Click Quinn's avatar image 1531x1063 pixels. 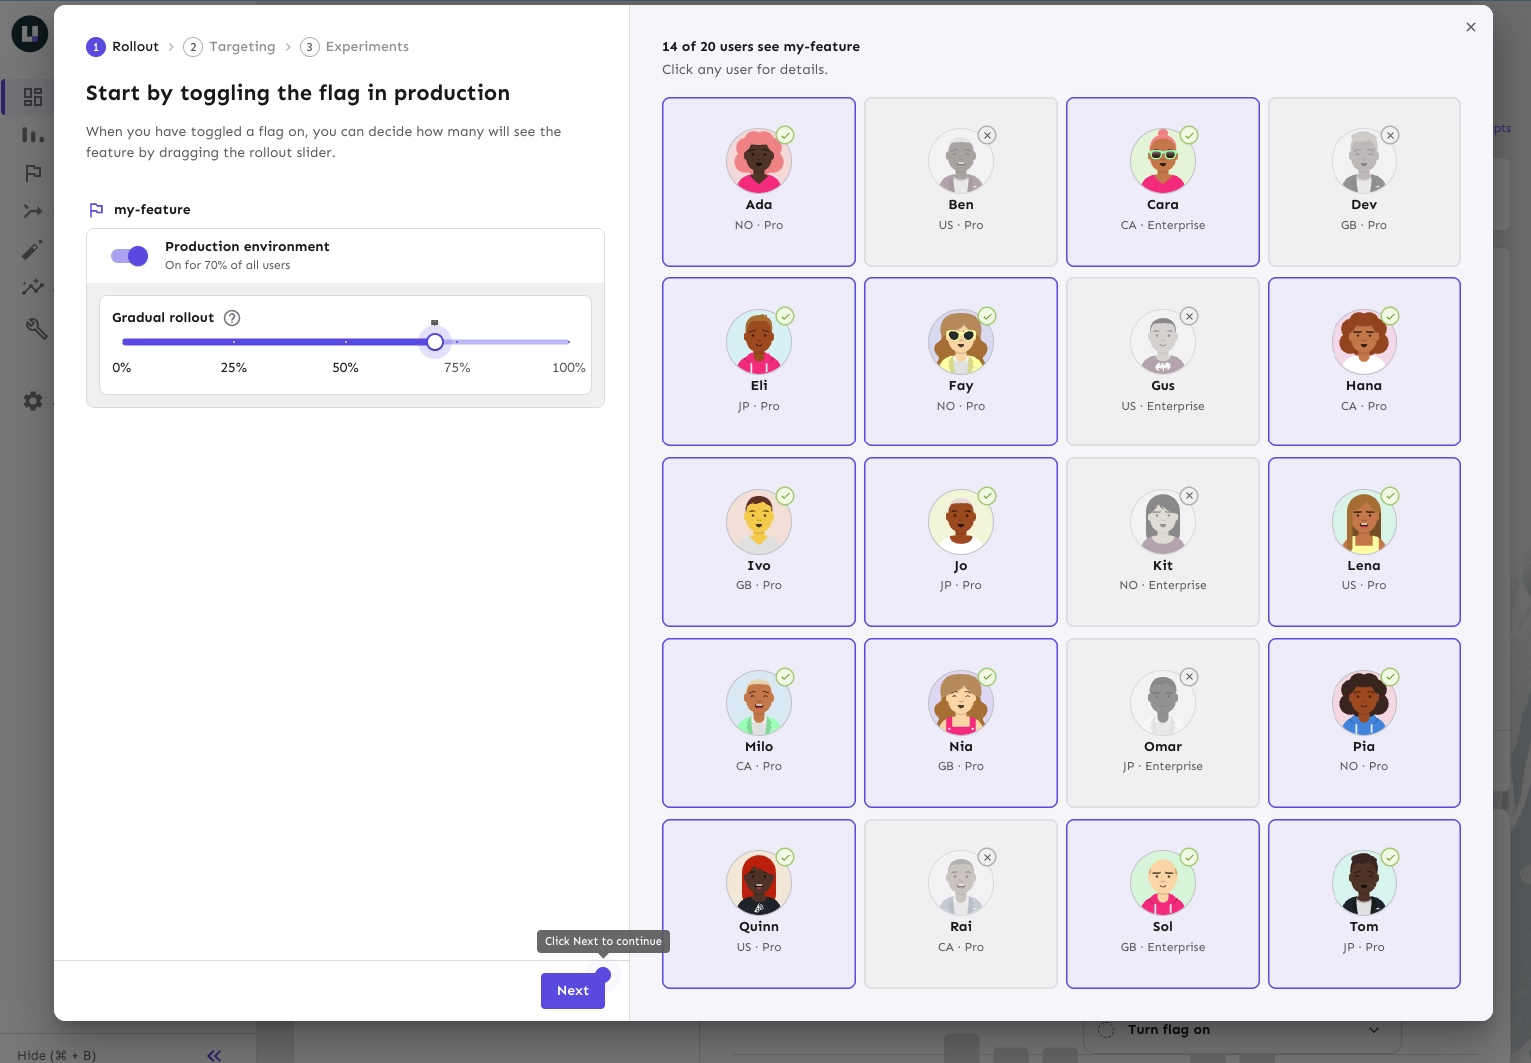(759, 883)
